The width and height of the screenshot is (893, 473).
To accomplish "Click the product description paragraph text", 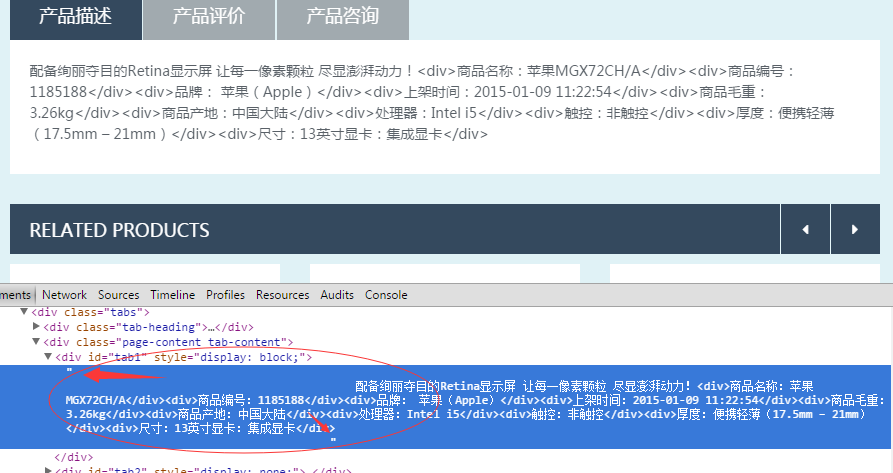I will point(432,102).
